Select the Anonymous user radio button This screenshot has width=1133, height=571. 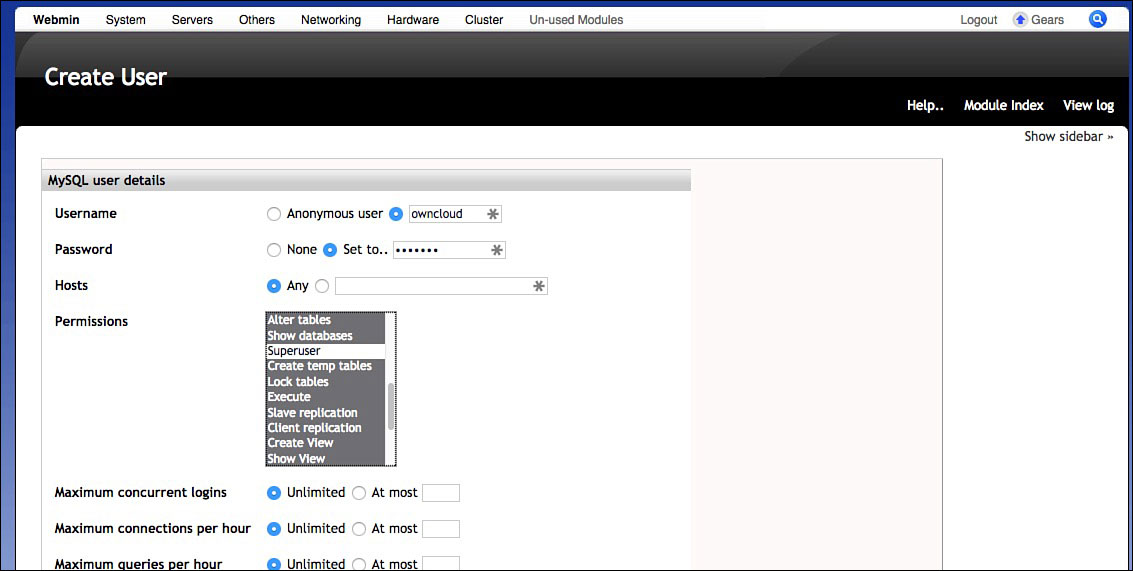[274, 214]
